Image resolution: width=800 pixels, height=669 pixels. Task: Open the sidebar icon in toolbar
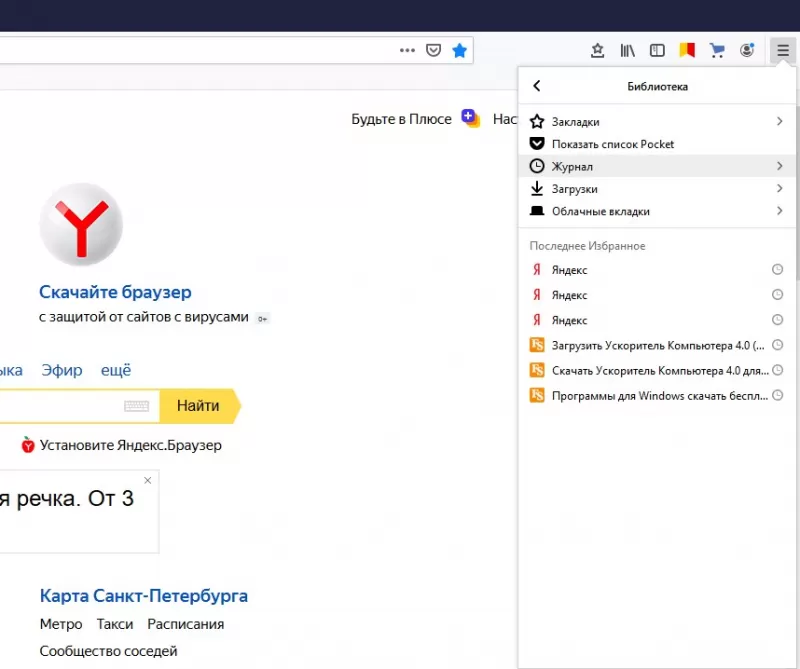point(657,50)
